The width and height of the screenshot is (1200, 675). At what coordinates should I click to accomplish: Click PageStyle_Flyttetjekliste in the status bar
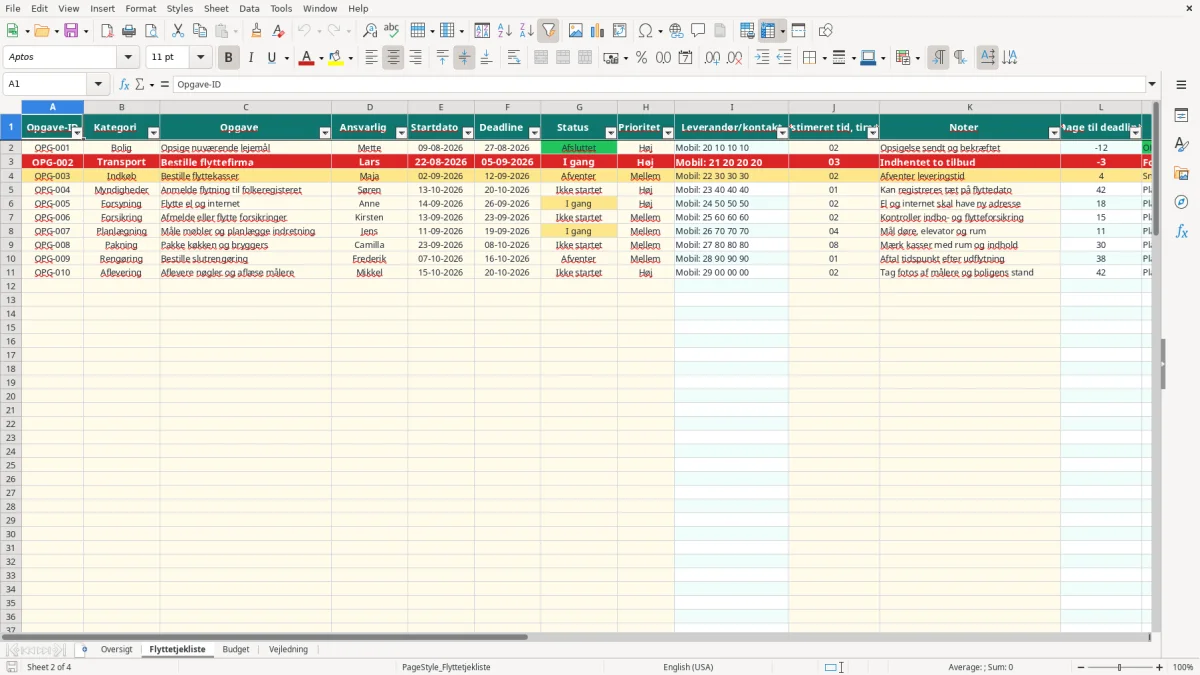446,667
